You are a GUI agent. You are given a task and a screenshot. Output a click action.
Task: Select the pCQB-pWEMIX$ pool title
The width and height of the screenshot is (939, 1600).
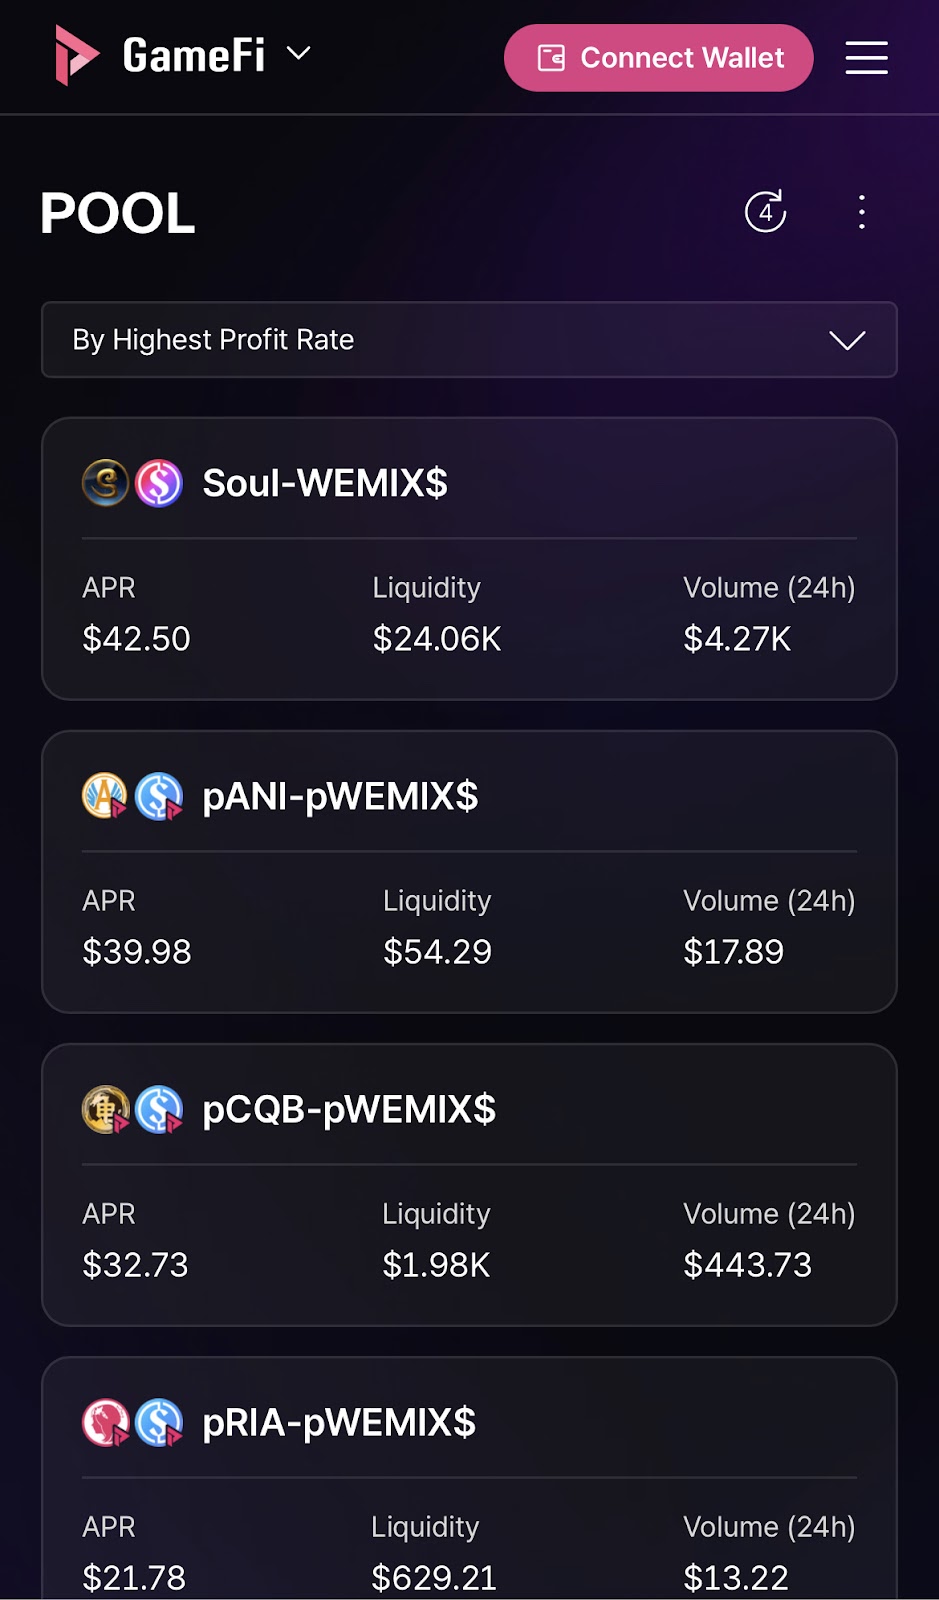click(349, 1110)
